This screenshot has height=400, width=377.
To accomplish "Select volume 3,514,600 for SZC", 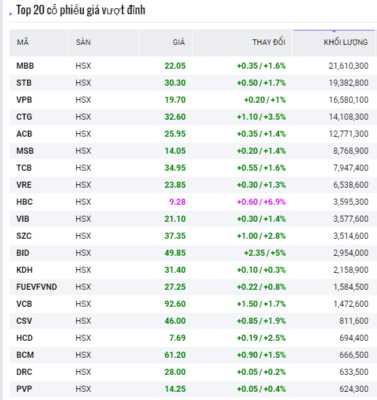I will pos(351,236).
